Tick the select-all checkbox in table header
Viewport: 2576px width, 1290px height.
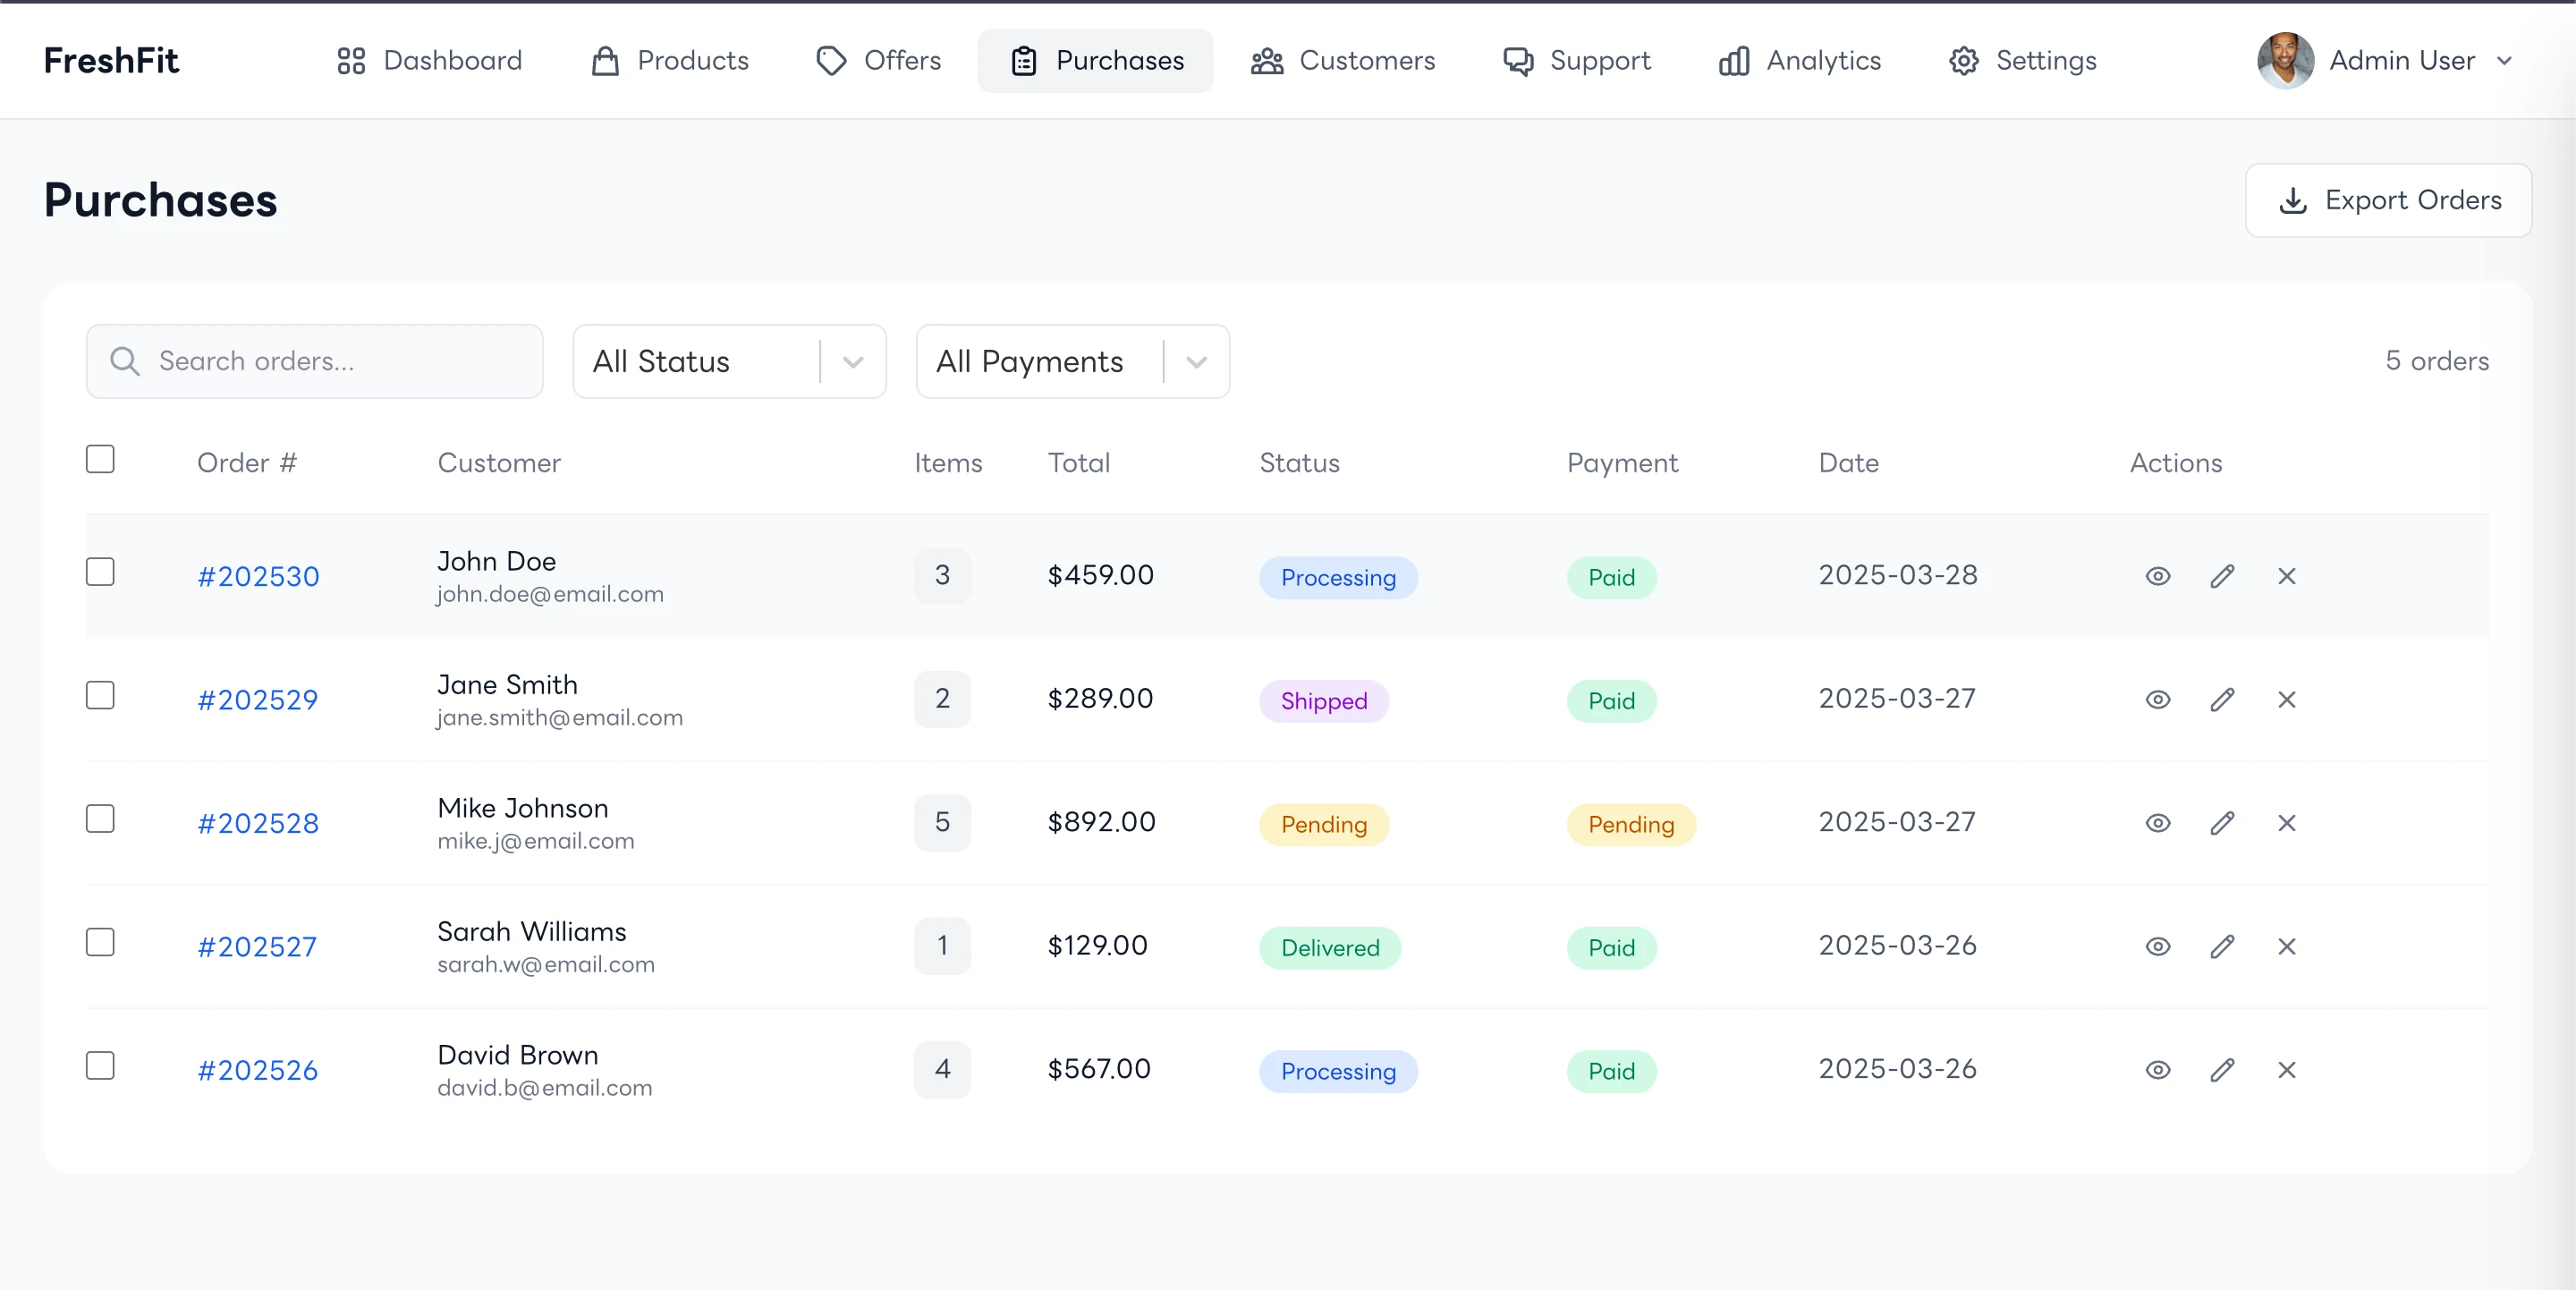(100, 459)
